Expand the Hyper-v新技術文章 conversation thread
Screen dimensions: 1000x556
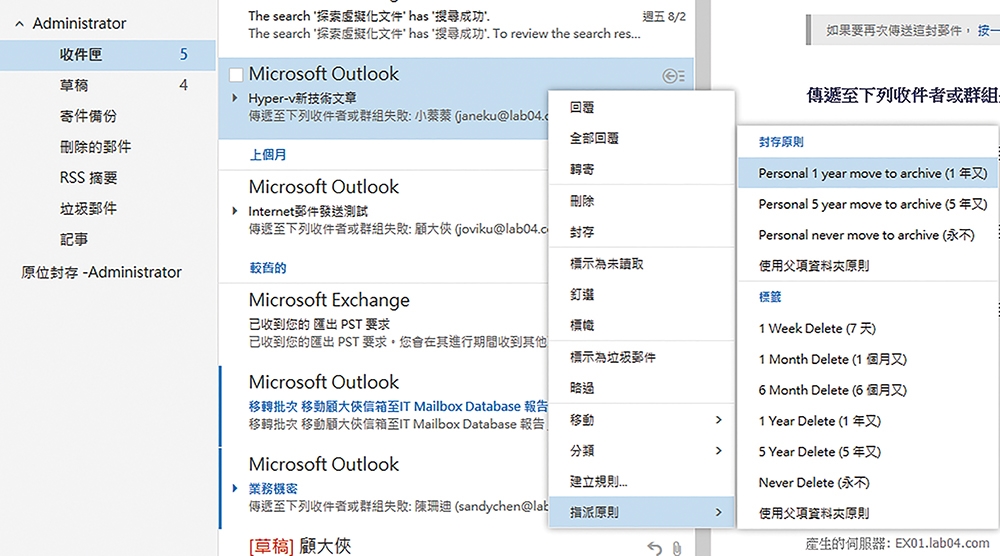pyautogui.click(x=235, y=98)
